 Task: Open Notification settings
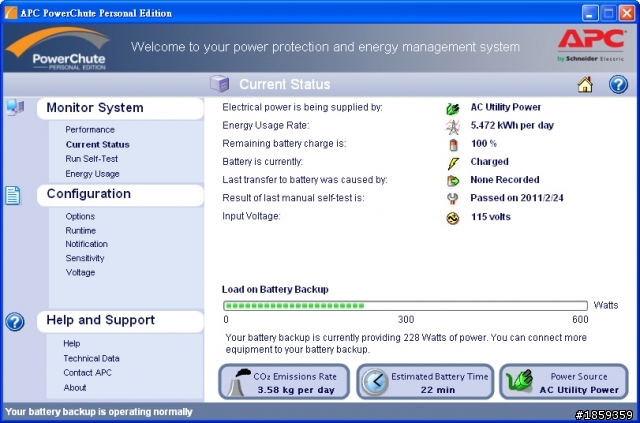(x=87, y=244)
